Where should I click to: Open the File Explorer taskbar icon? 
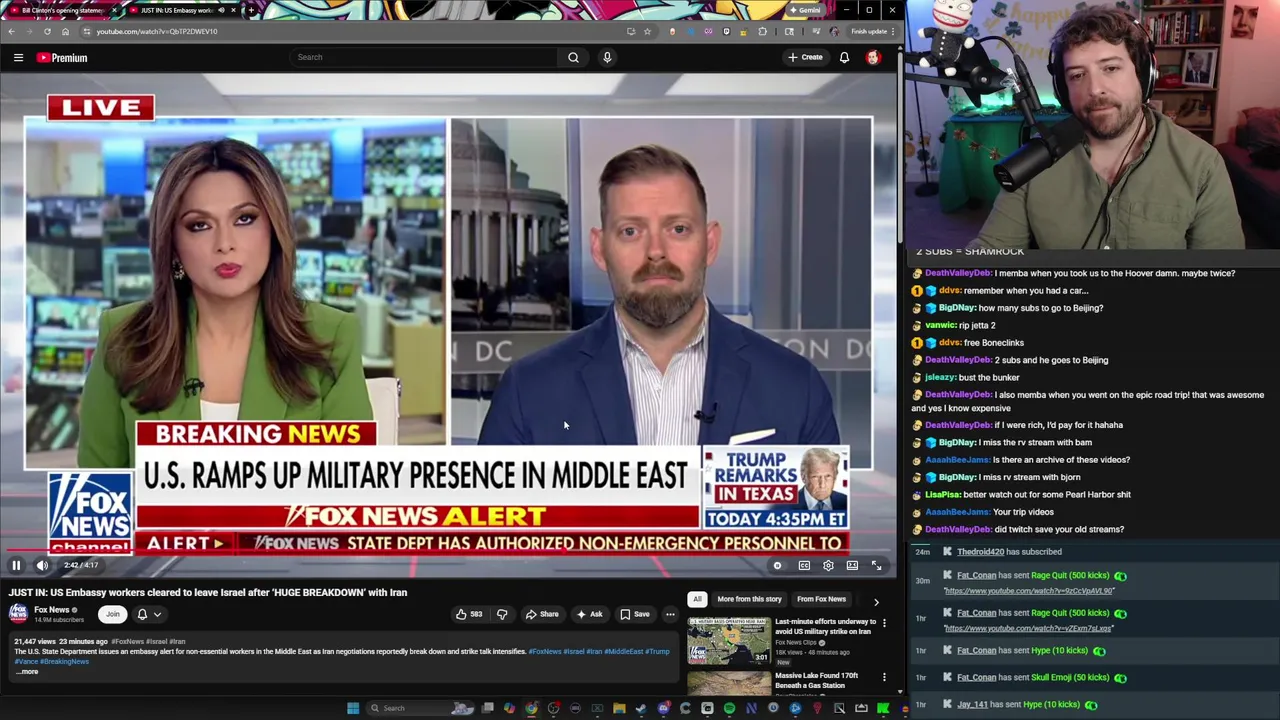point(619,708)
